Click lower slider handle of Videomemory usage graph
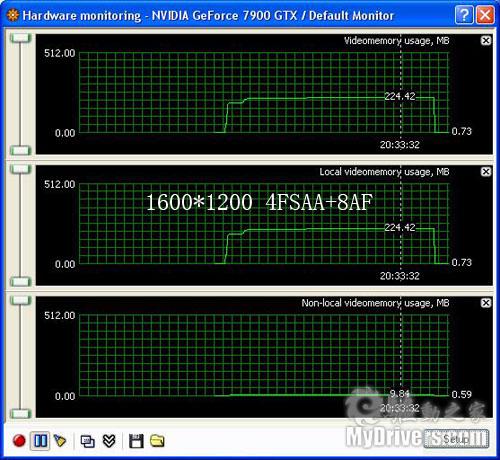This screenshot has height=460, width=500. tap(20, 150)
